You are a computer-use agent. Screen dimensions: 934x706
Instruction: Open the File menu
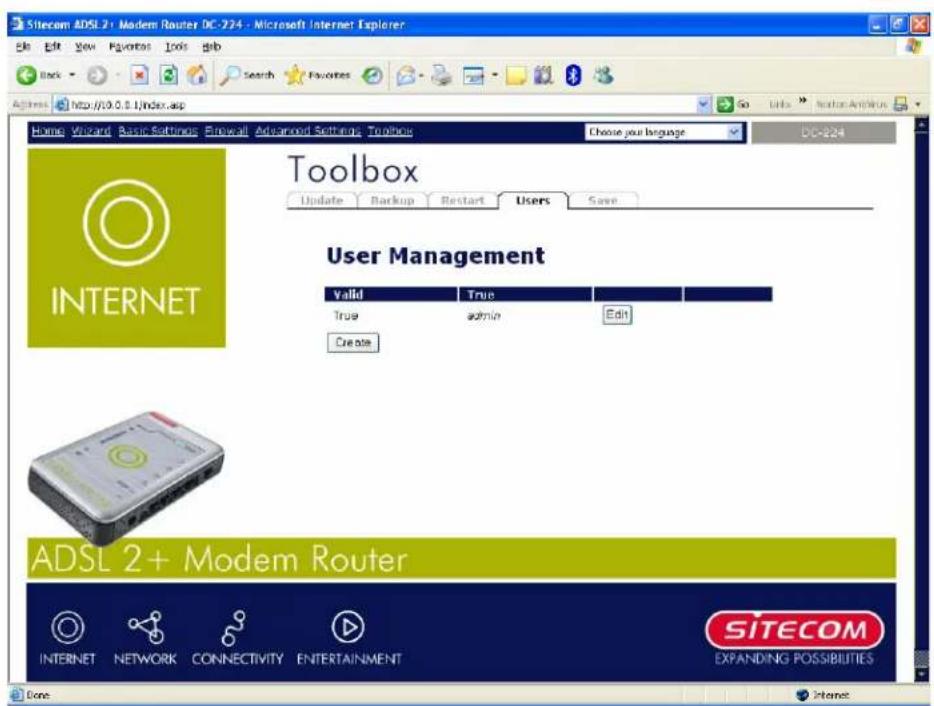[23, 46]
